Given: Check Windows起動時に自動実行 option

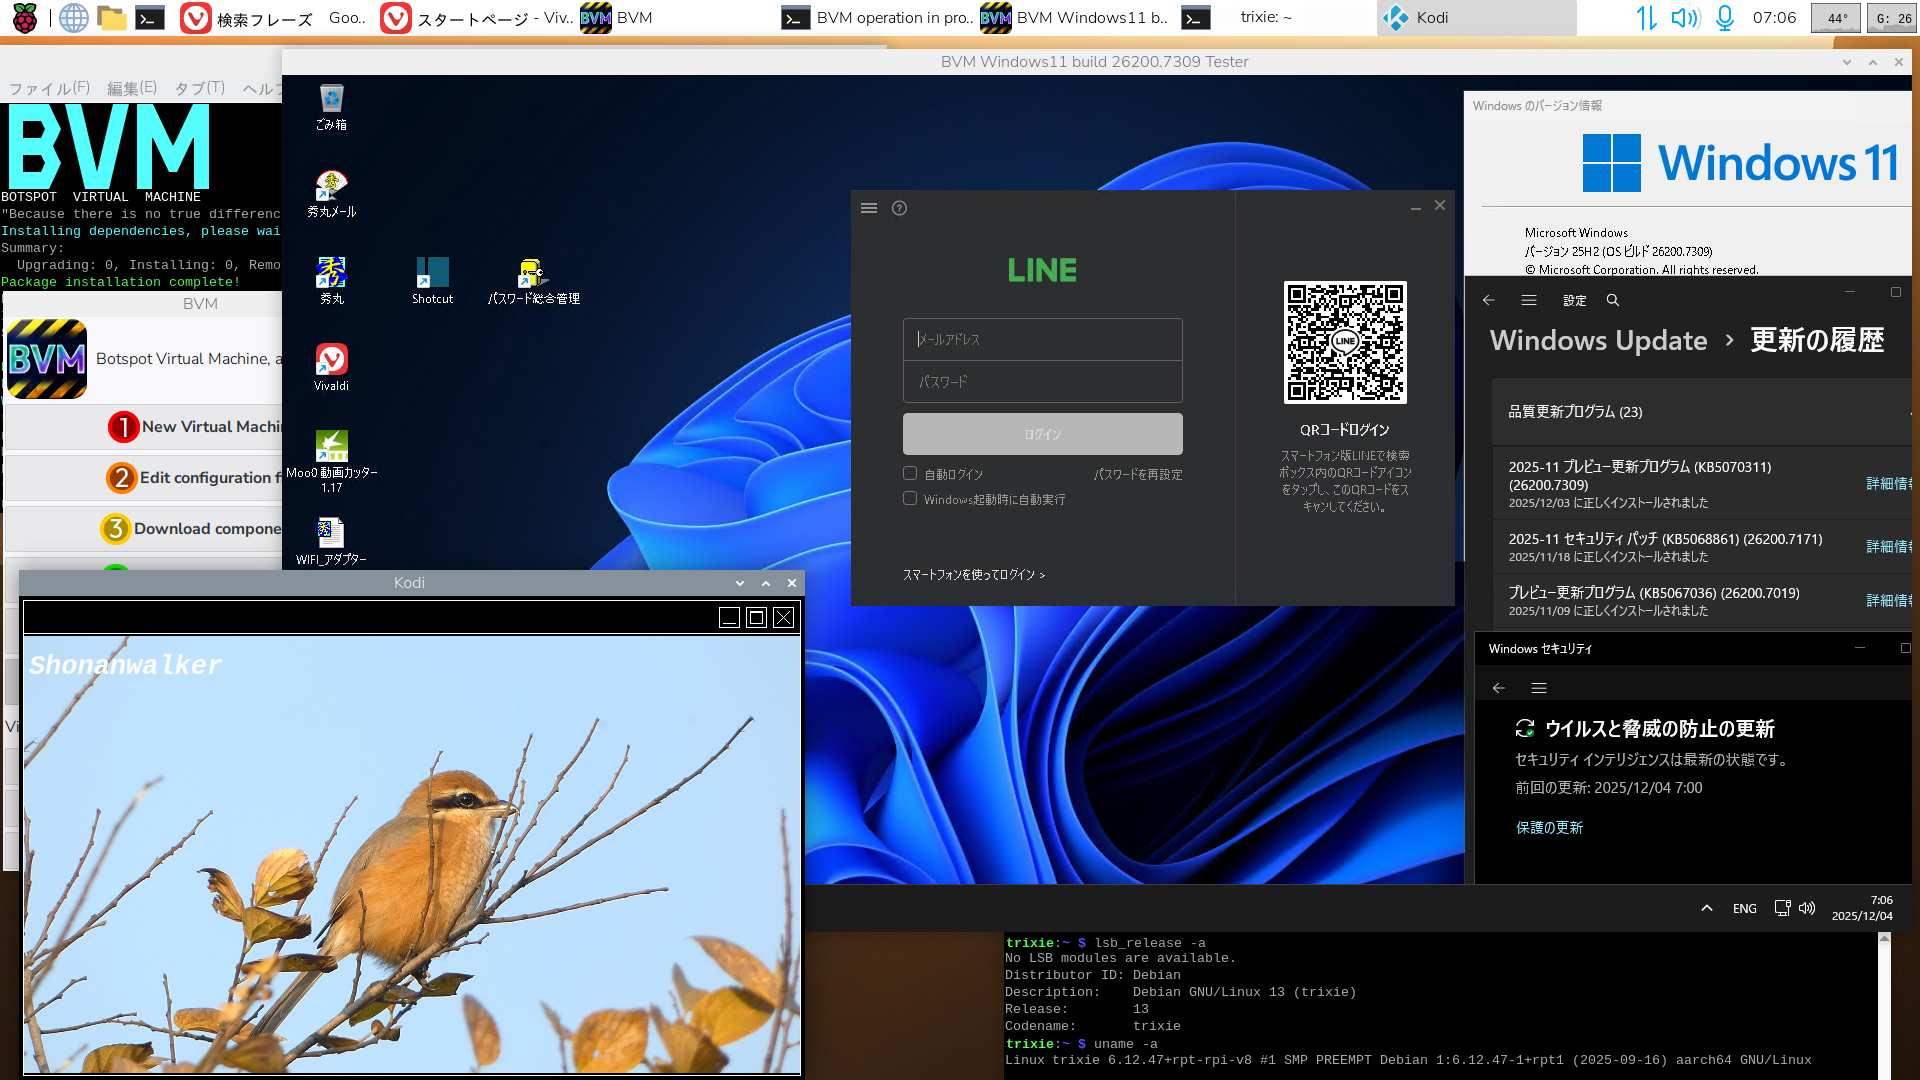Looking at the screenshot, I should 910,499.
